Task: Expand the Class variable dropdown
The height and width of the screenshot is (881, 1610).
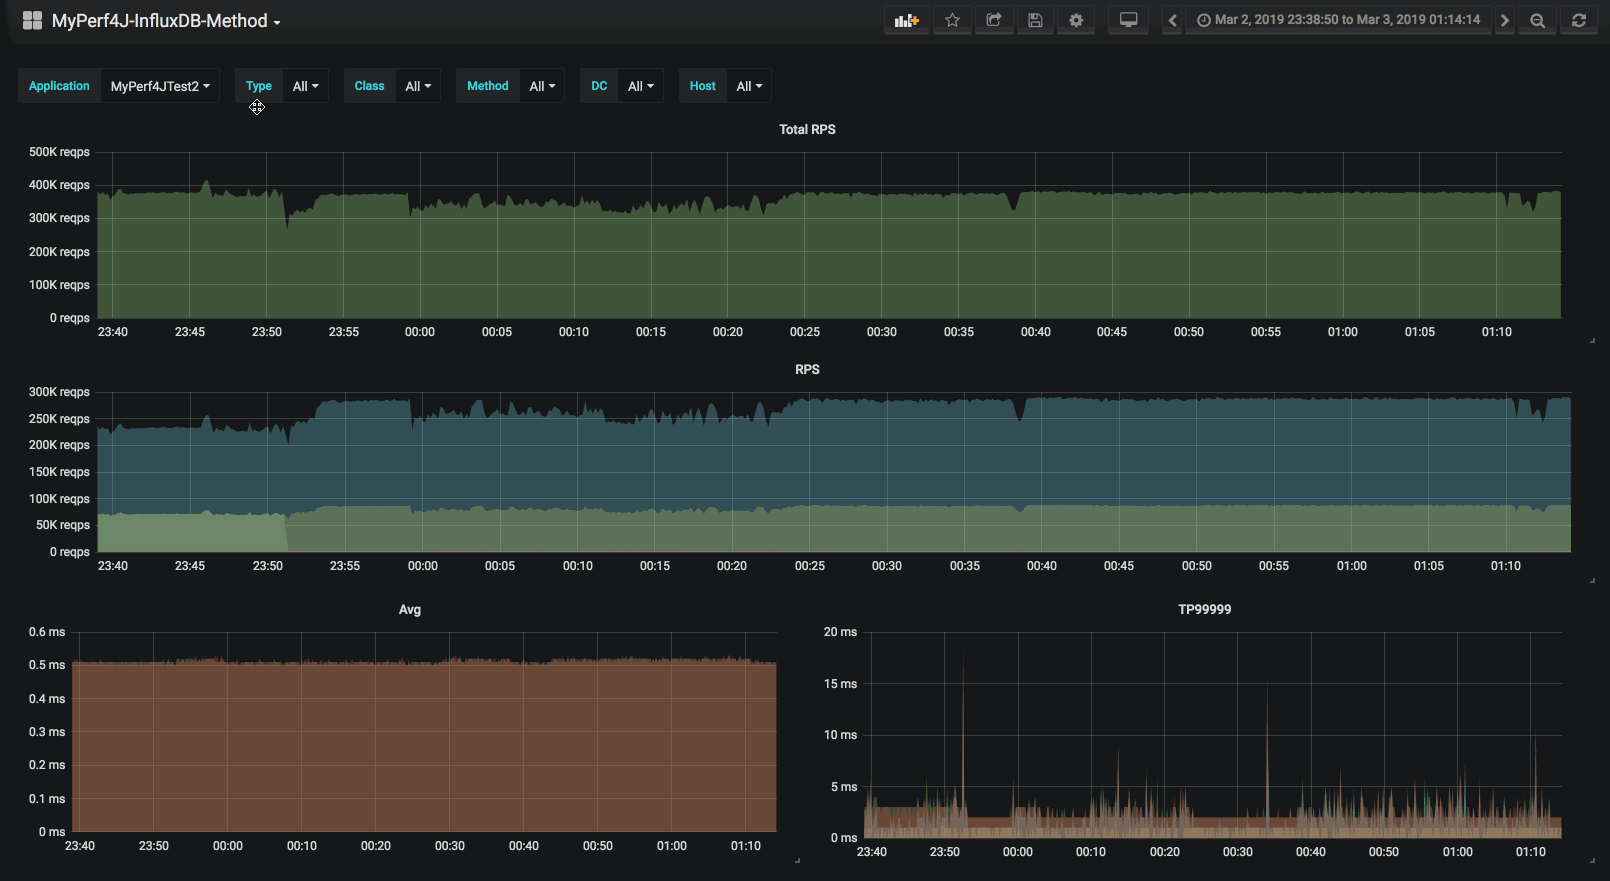Action: pos(418,86)
